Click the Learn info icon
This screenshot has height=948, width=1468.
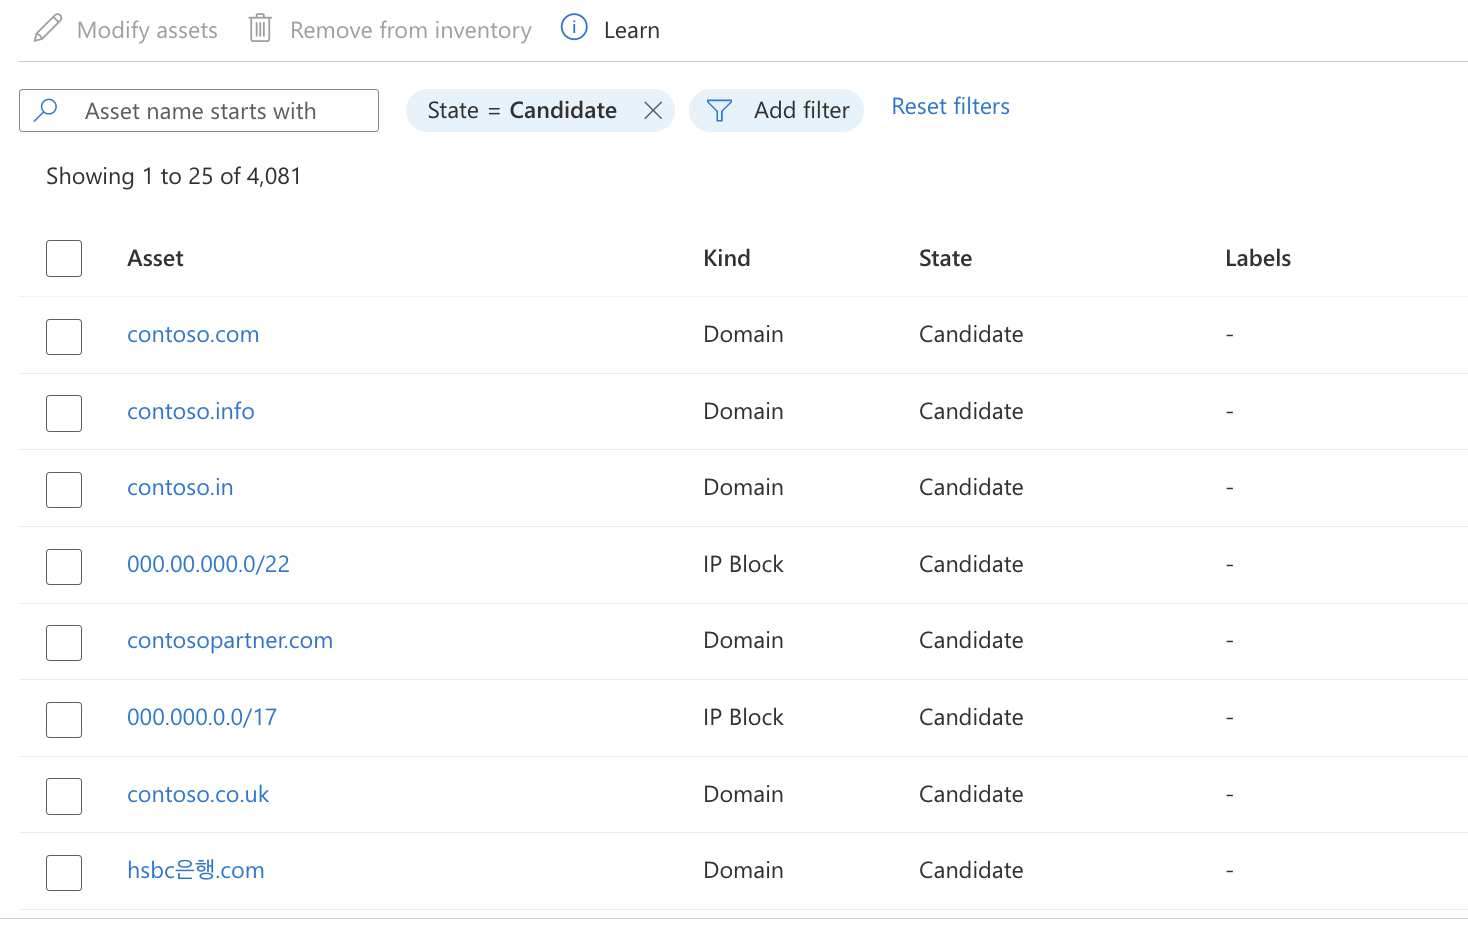pos(574,28)
